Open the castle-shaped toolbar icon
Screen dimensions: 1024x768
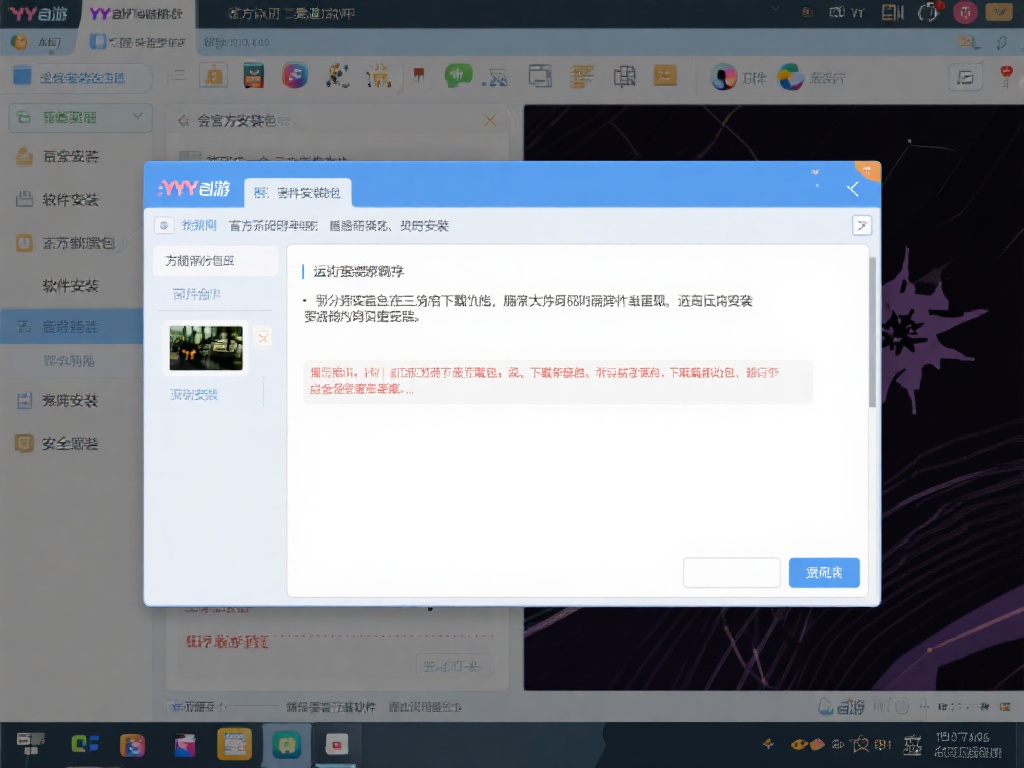(x=380, y=75)
